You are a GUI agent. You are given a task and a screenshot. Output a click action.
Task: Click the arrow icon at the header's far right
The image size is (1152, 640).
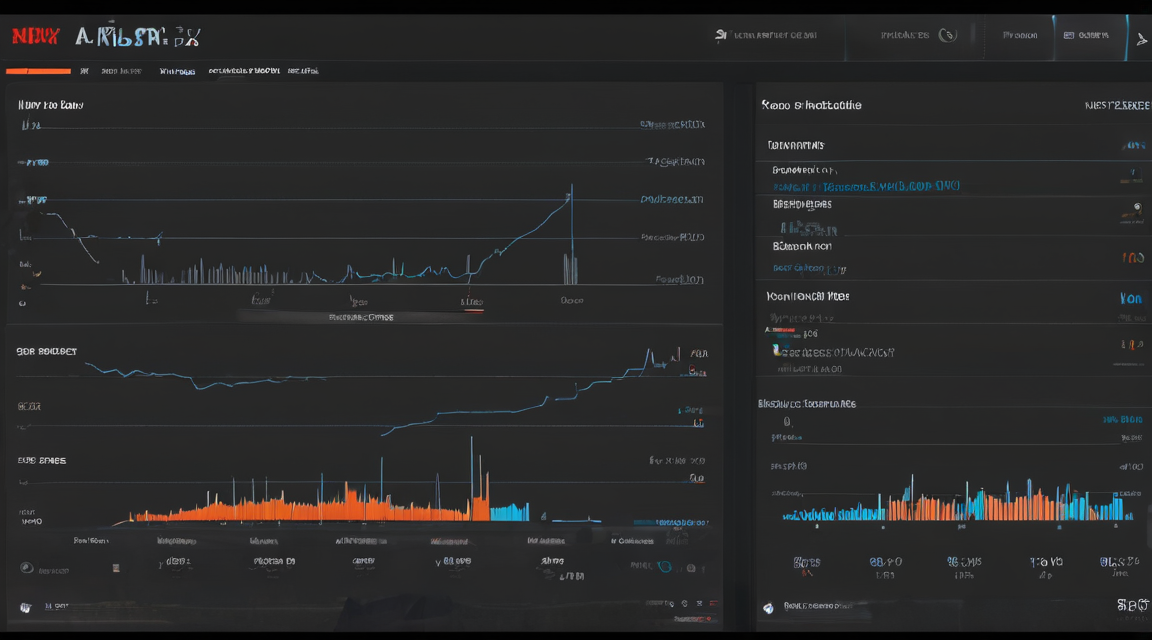tap(1141, 40)
